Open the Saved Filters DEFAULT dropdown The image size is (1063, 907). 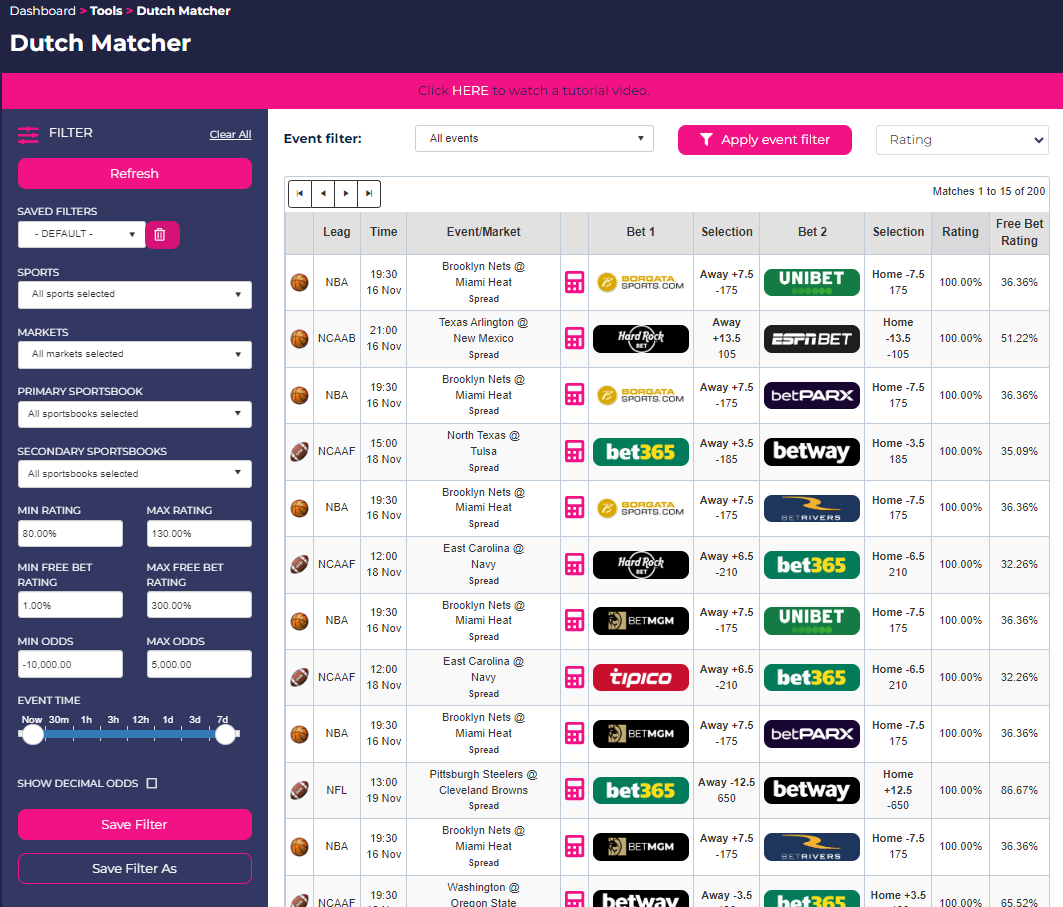81,235
